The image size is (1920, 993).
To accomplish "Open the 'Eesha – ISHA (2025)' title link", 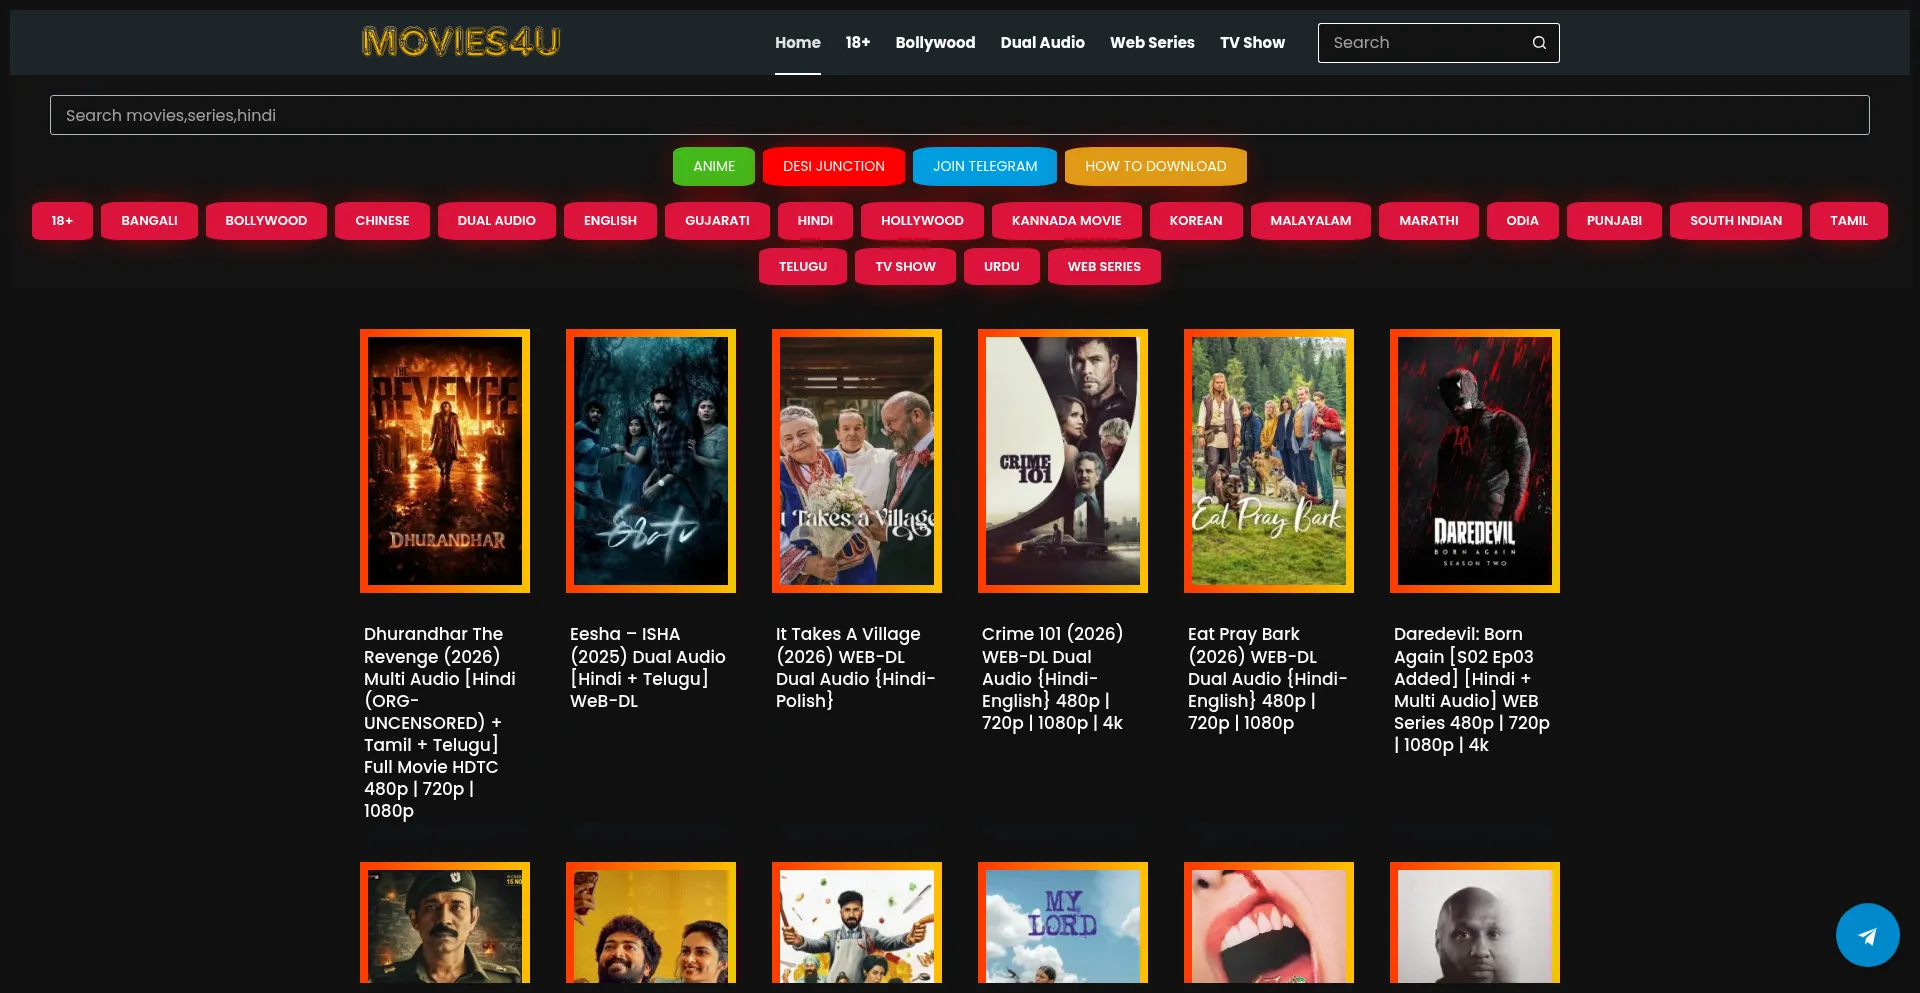I will click(648, 667).
